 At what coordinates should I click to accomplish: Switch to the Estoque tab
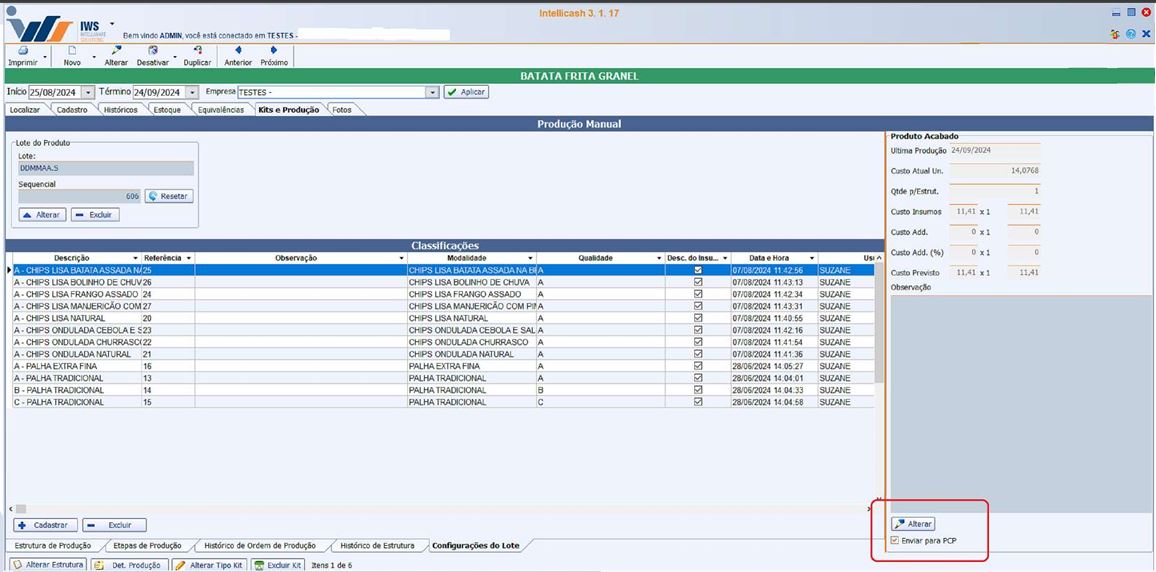click(x=167, y=110)
